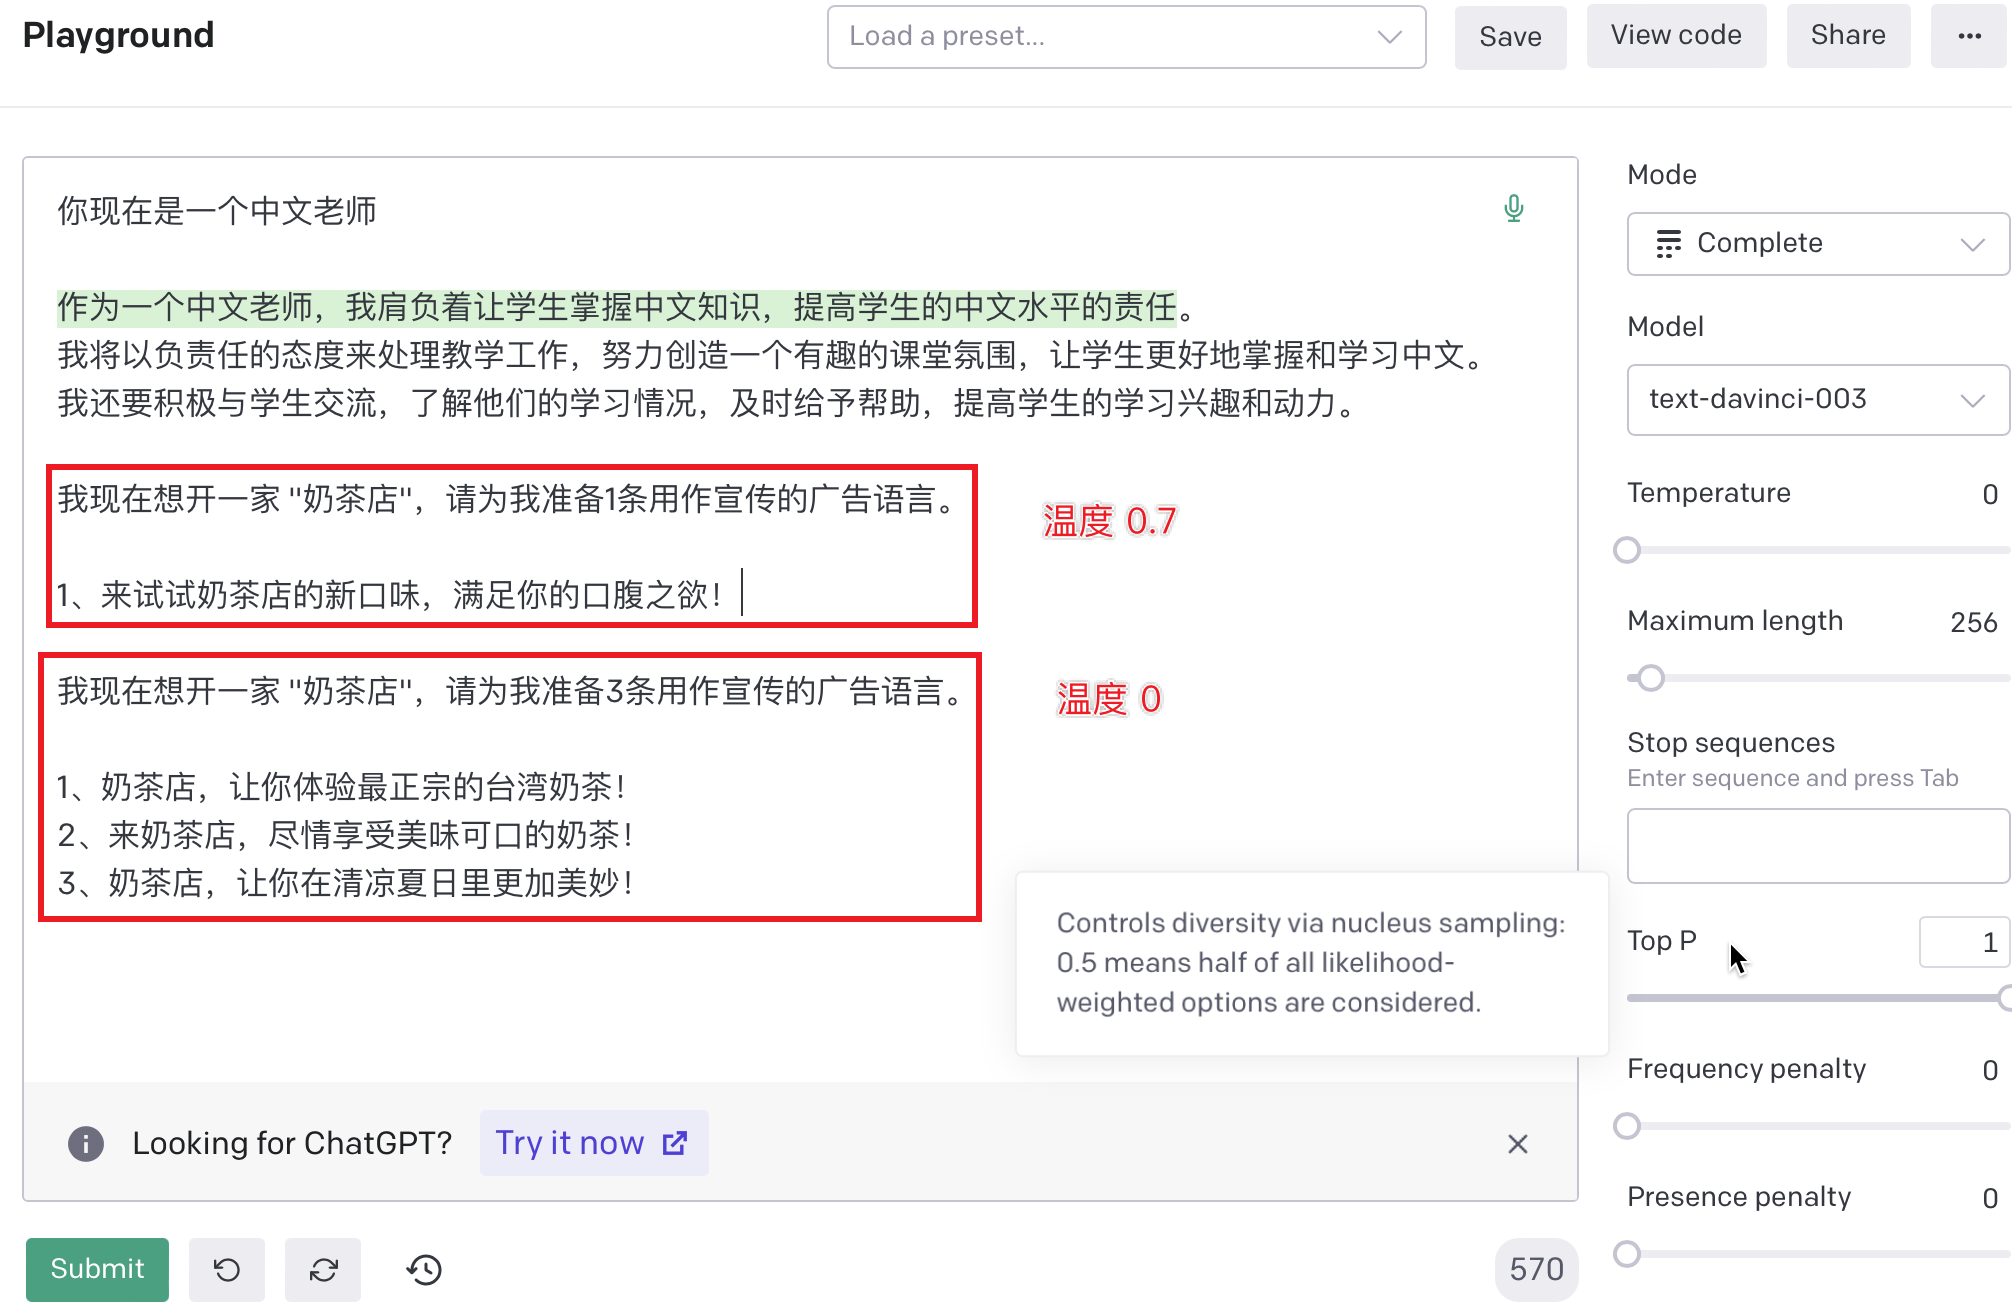
Task: Click the Presence penalty value 0
Action: [x=1990, y=1198]
